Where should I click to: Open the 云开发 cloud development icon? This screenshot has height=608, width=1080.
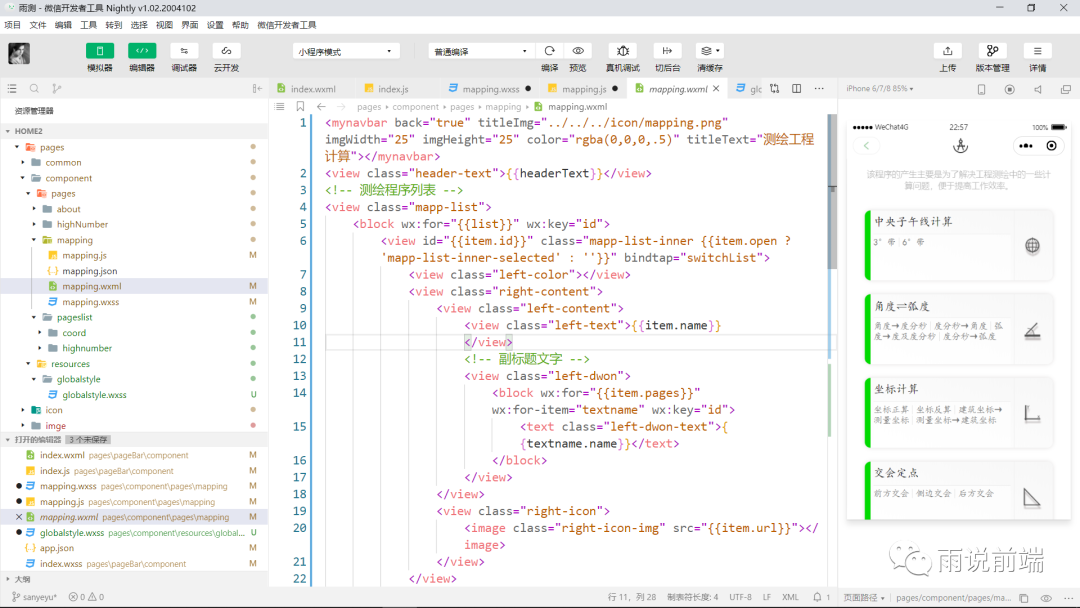[x=226, y=51]
